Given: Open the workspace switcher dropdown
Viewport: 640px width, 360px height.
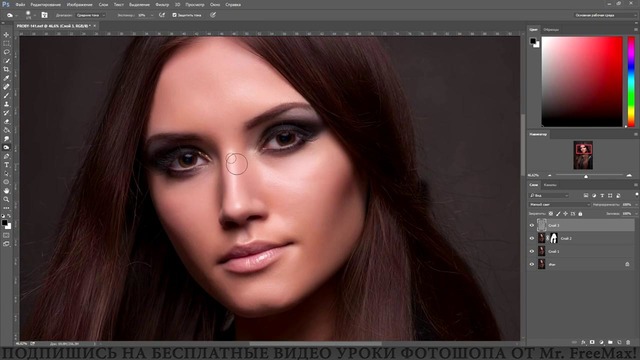Looking at the screenshot, I should 605,15.
